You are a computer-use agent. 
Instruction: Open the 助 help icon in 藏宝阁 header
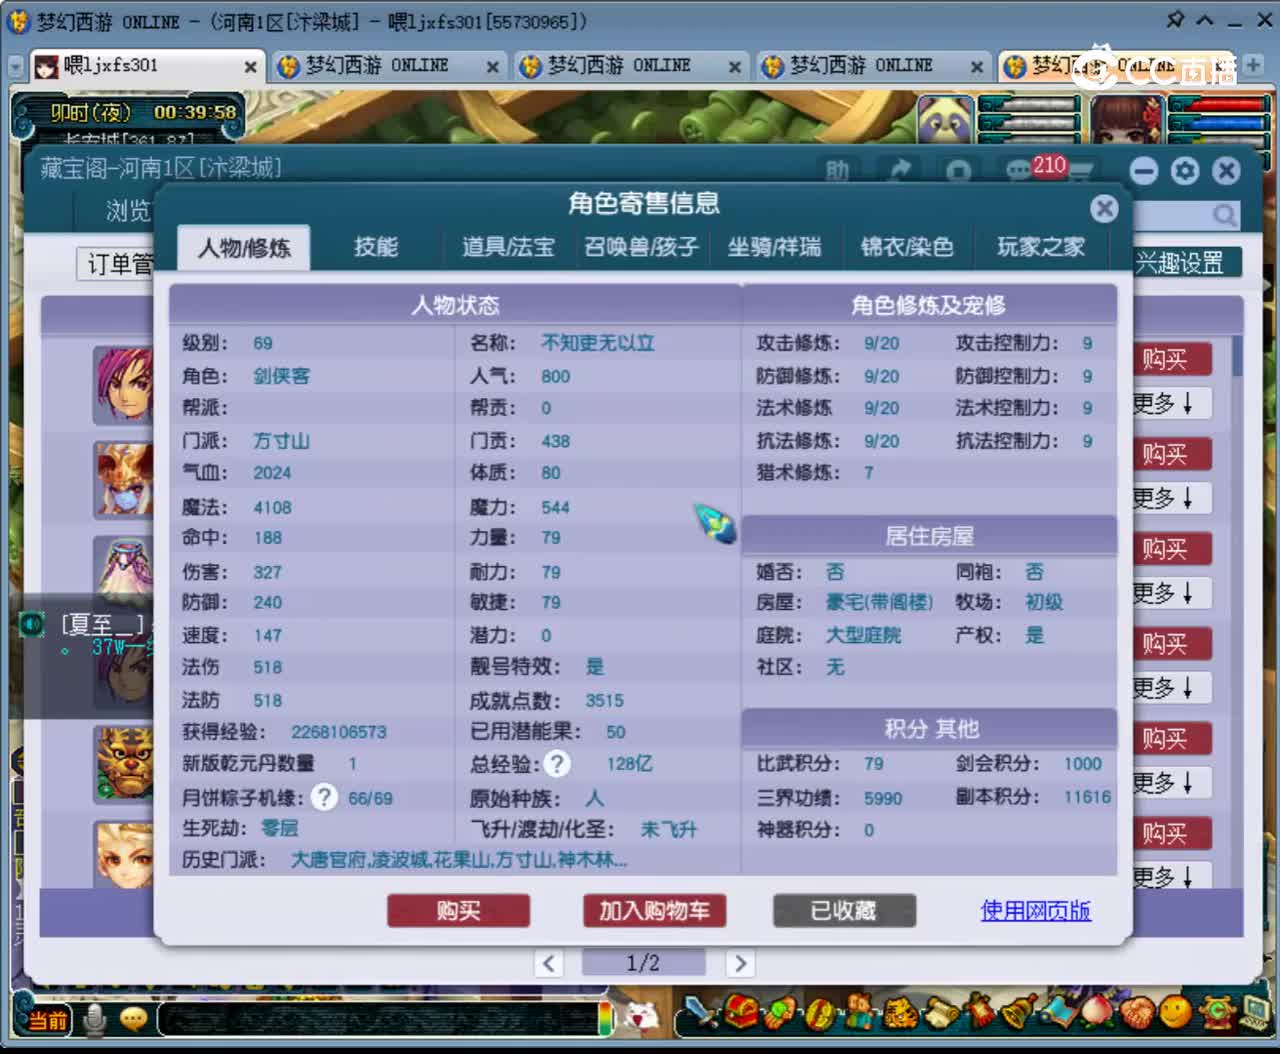point(837,171)
